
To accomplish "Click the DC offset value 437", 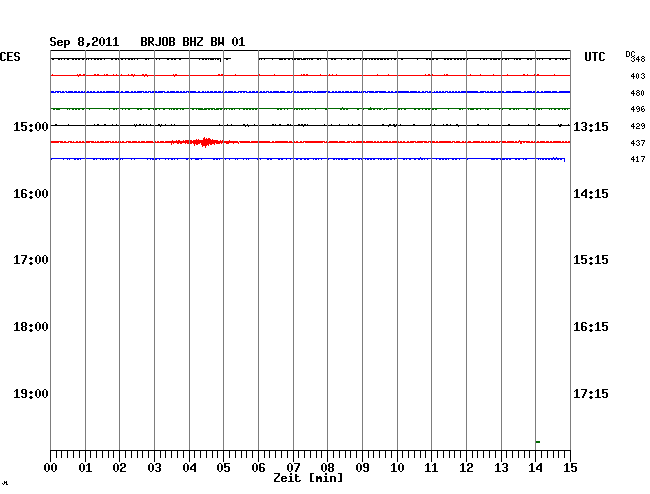I will click(x=638, y=143).
